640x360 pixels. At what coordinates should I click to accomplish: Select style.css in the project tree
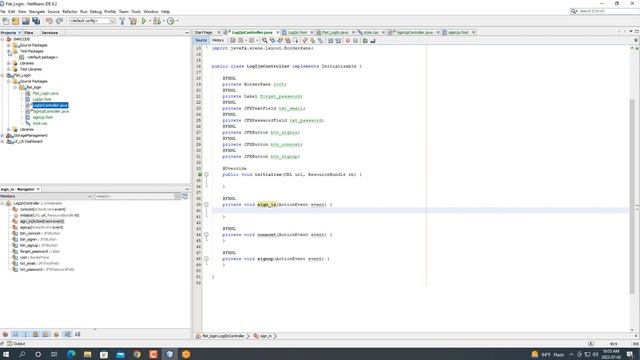(40, 123)
